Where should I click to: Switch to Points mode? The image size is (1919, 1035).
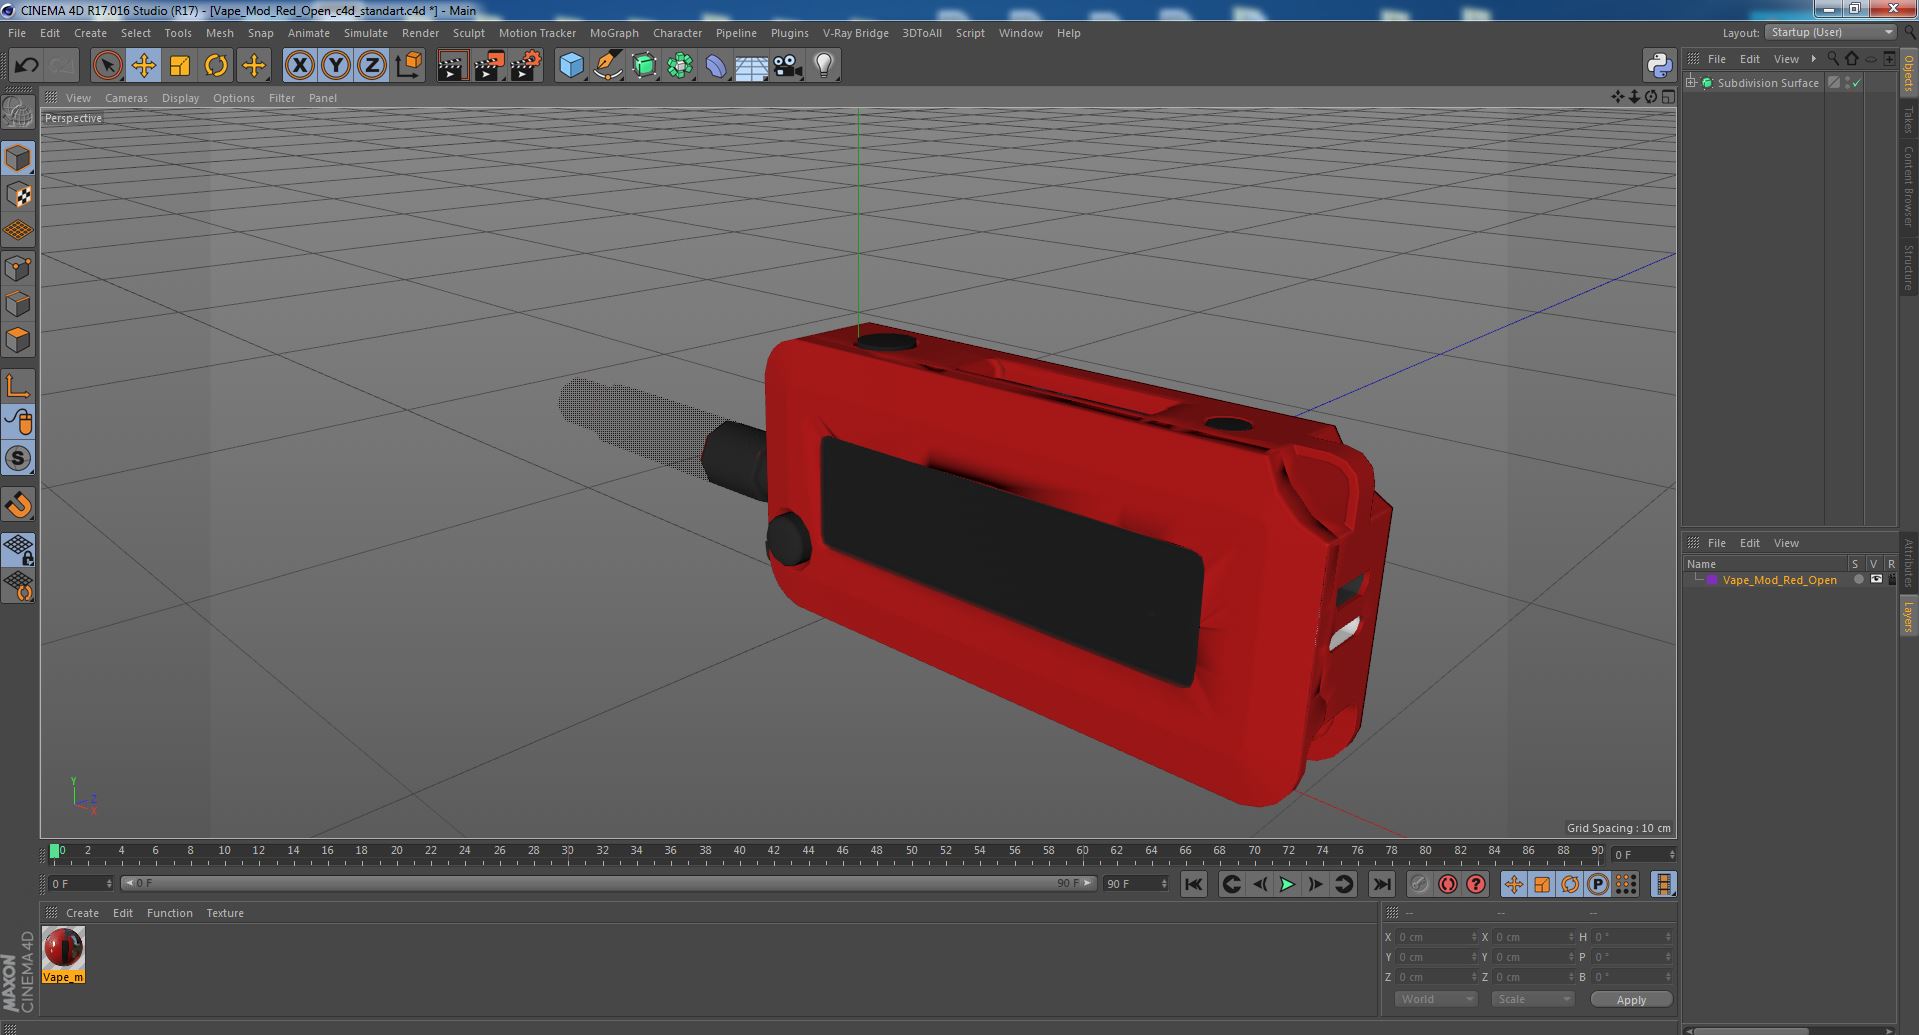[x=18, y=268]
